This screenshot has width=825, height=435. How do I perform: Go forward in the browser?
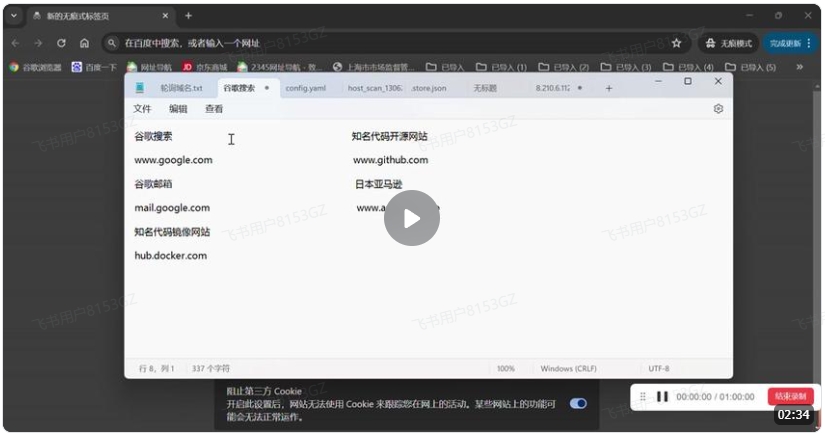[38, 43]
